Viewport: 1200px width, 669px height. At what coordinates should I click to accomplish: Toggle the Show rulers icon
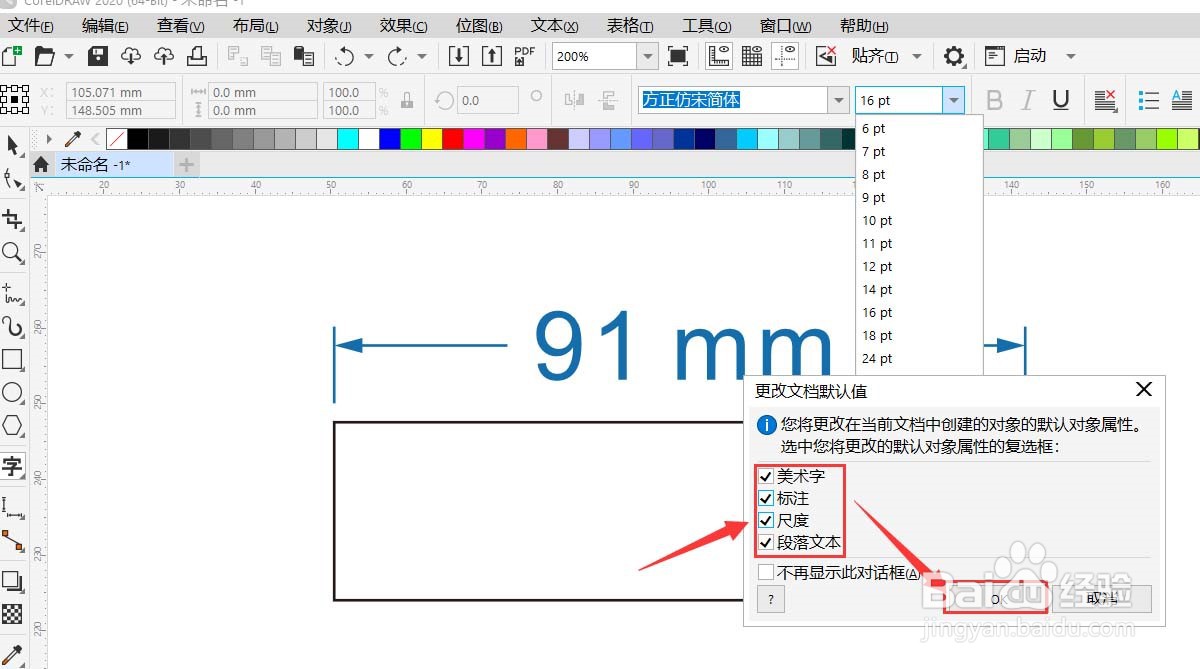718,56
